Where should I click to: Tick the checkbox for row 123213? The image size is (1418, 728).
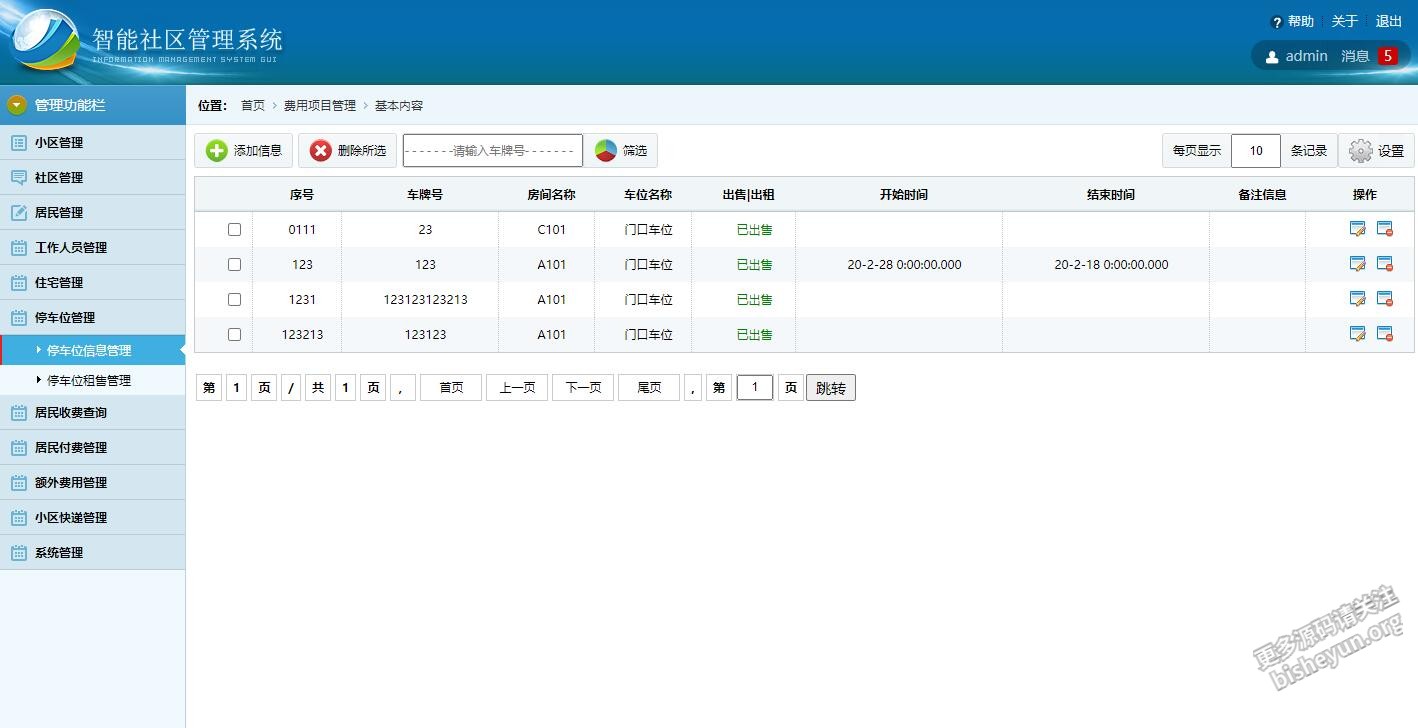[x=234, y=334]
